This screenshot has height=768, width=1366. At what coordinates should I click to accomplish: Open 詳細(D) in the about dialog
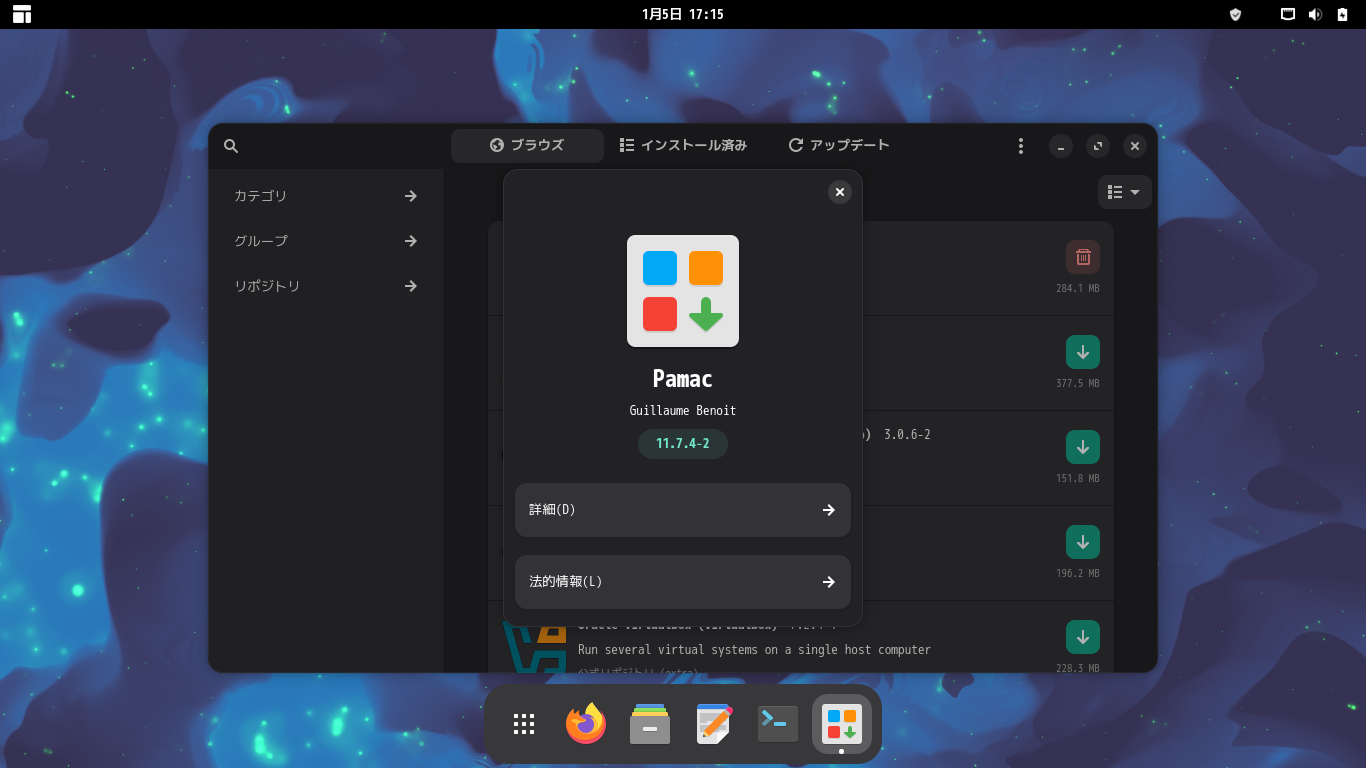tap(683, 510)
